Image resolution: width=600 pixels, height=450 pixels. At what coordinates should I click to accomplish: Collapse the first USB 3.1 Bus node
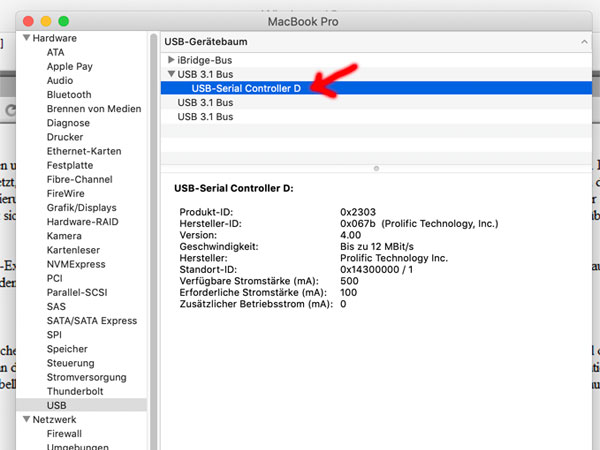[171, 73]
